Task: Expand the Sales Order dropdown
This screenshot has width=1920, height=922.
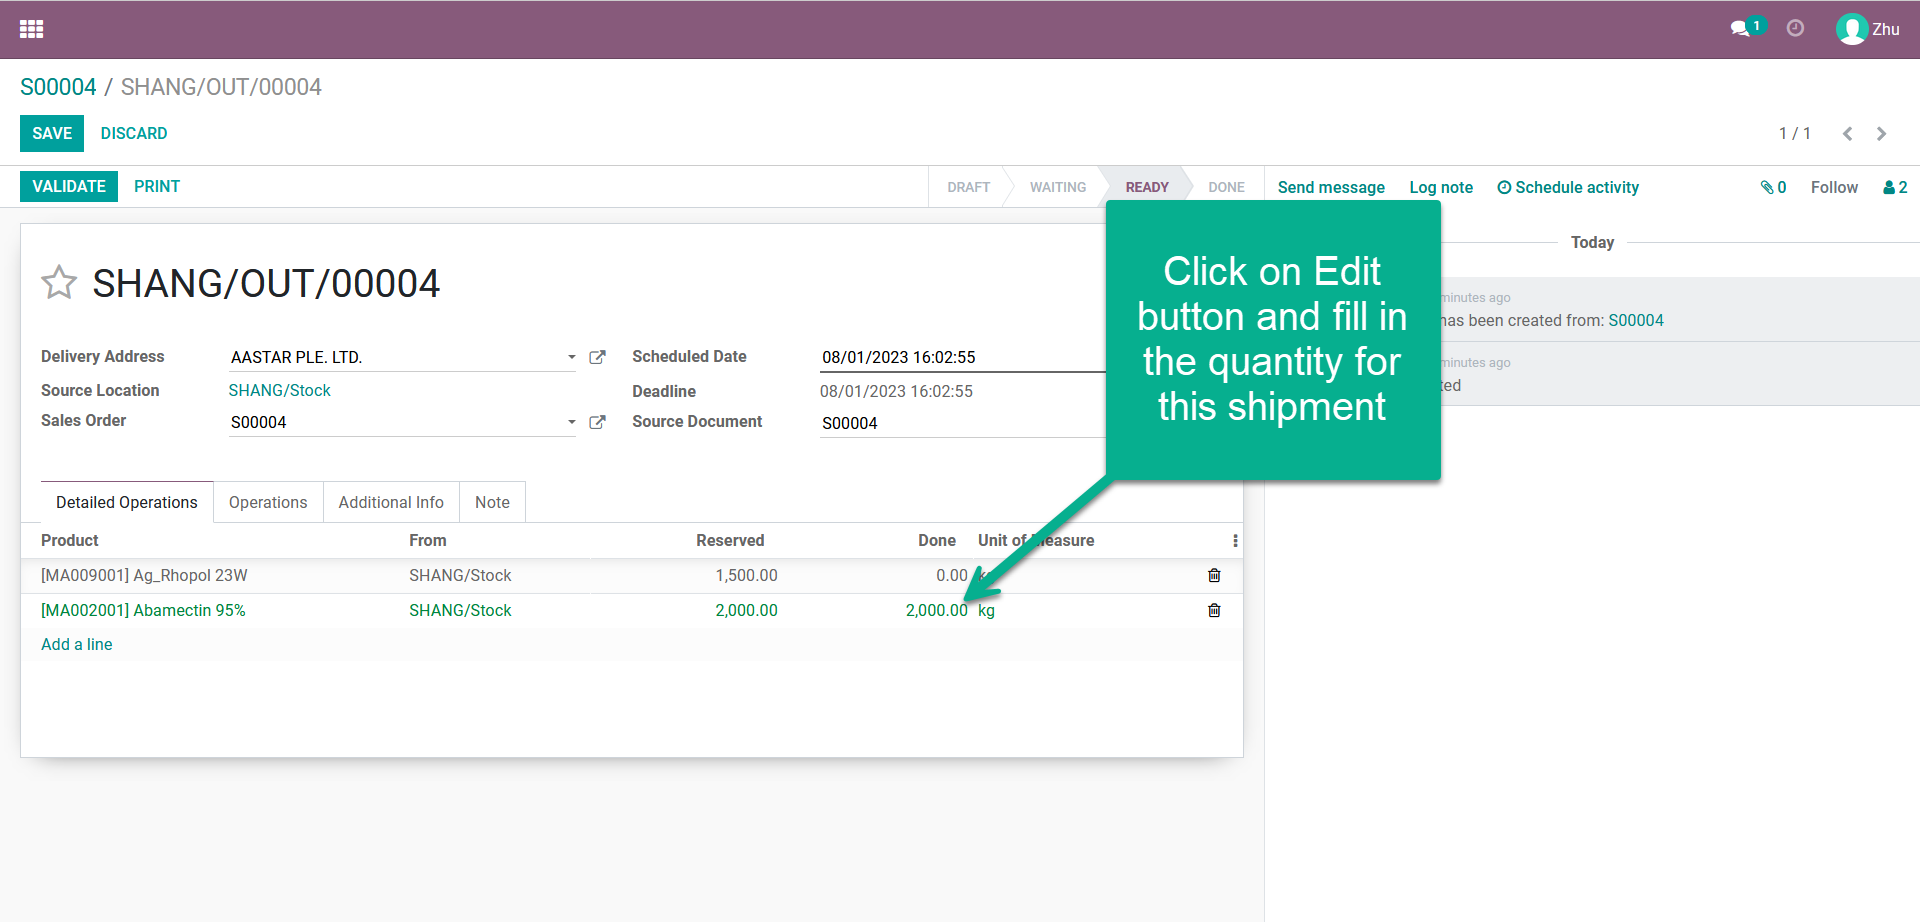Action: [x=571, y=422]
